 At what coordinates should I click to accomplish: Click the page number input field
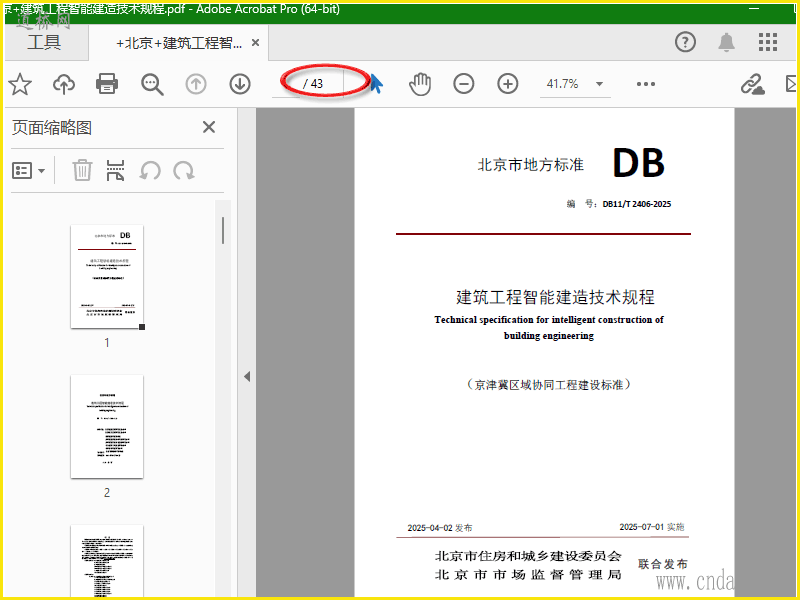click(287, 84)
